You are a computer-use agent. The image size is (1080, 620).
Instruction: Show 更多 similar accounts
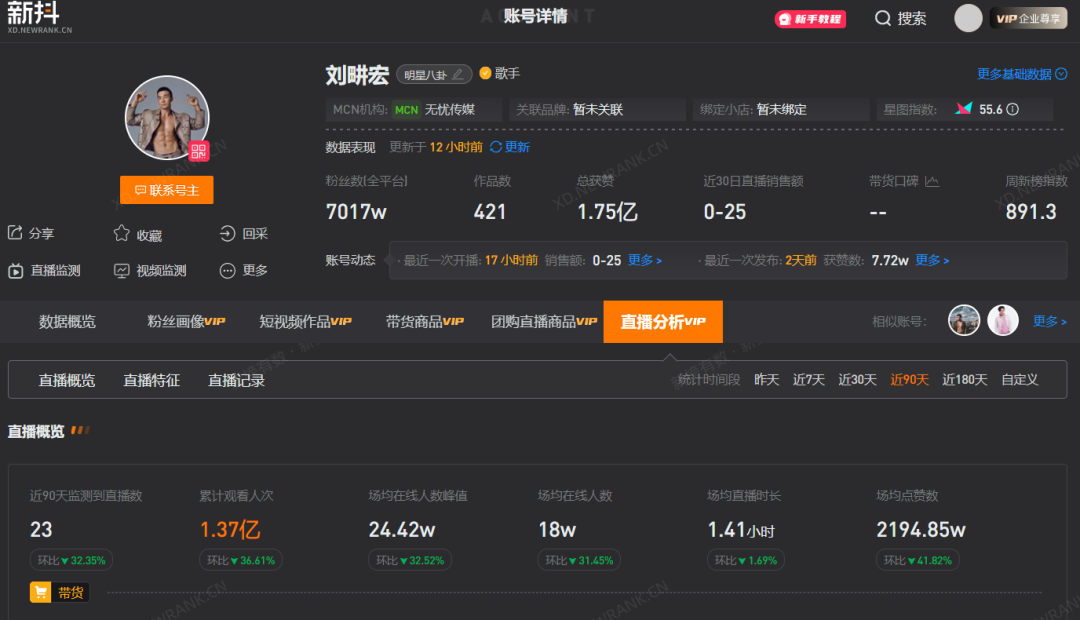click(1050, 321)
